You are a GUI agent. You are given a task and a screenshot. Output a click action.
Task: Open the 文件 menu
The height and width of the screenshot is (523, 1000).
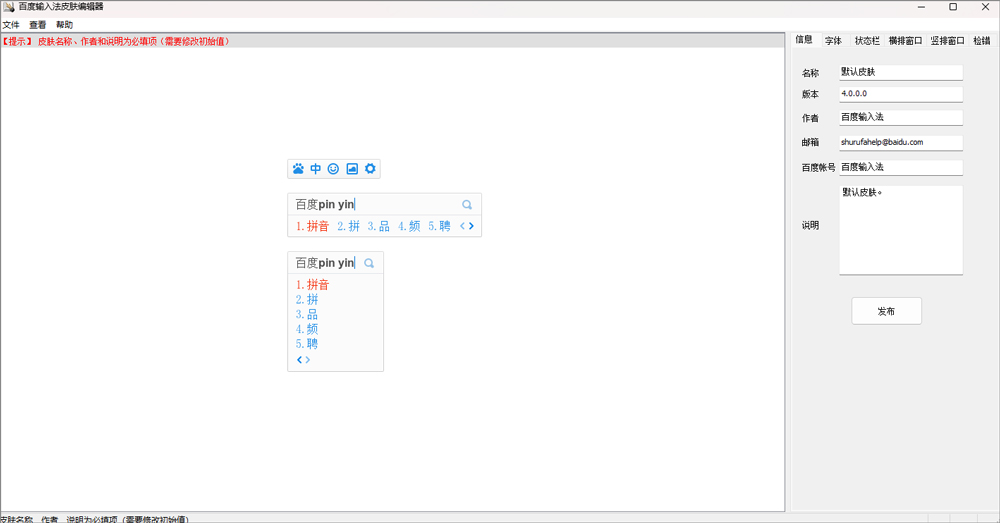[x=11, y=25]
